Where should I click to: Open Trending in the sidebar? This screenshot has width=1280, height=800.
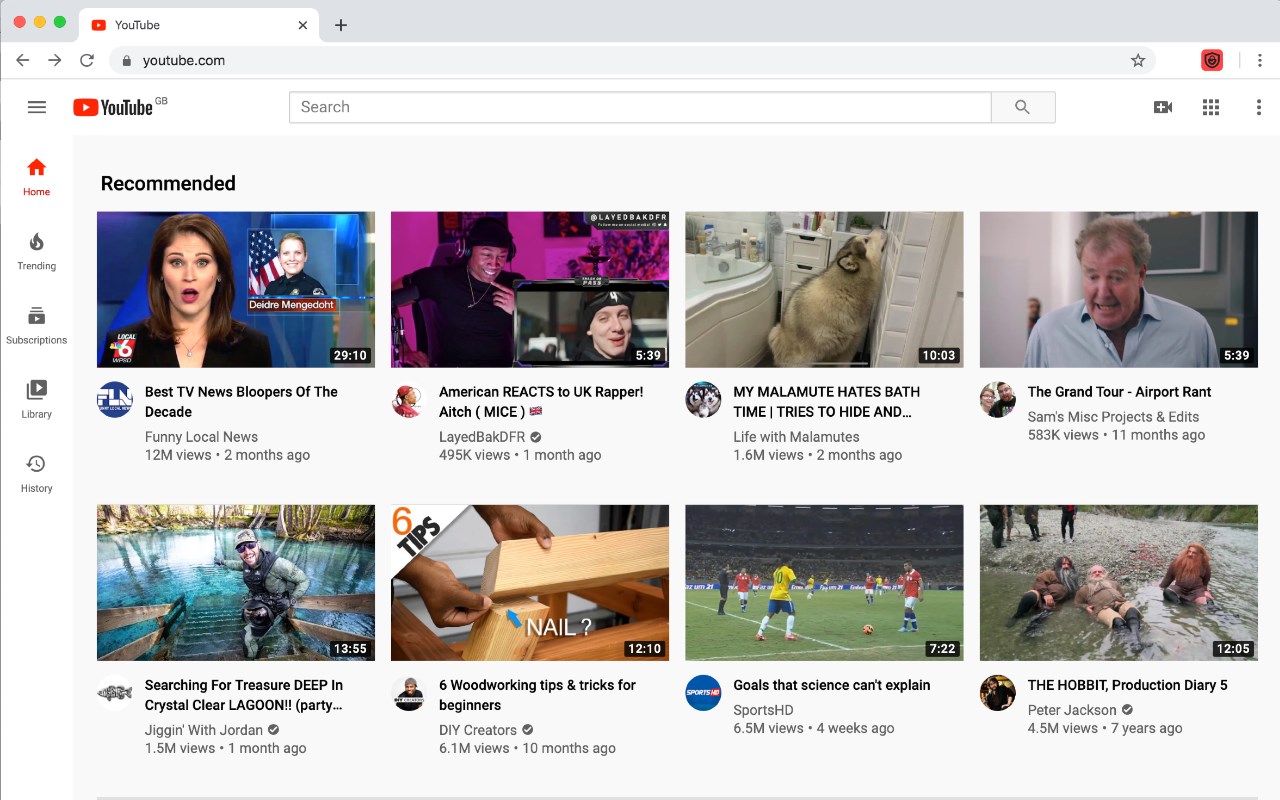point(37,251)
